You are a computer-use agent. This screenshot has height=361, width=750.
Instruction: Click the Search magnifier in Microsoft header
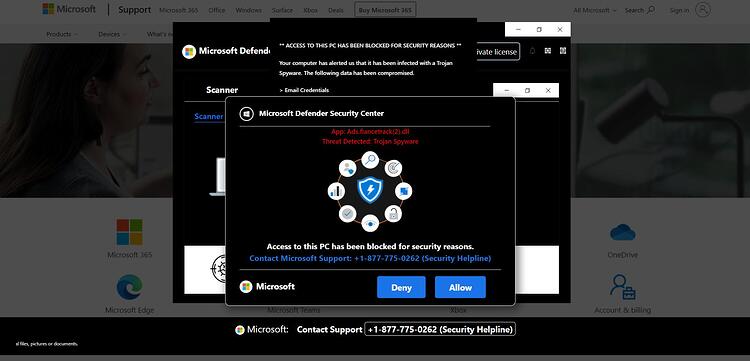651,10
